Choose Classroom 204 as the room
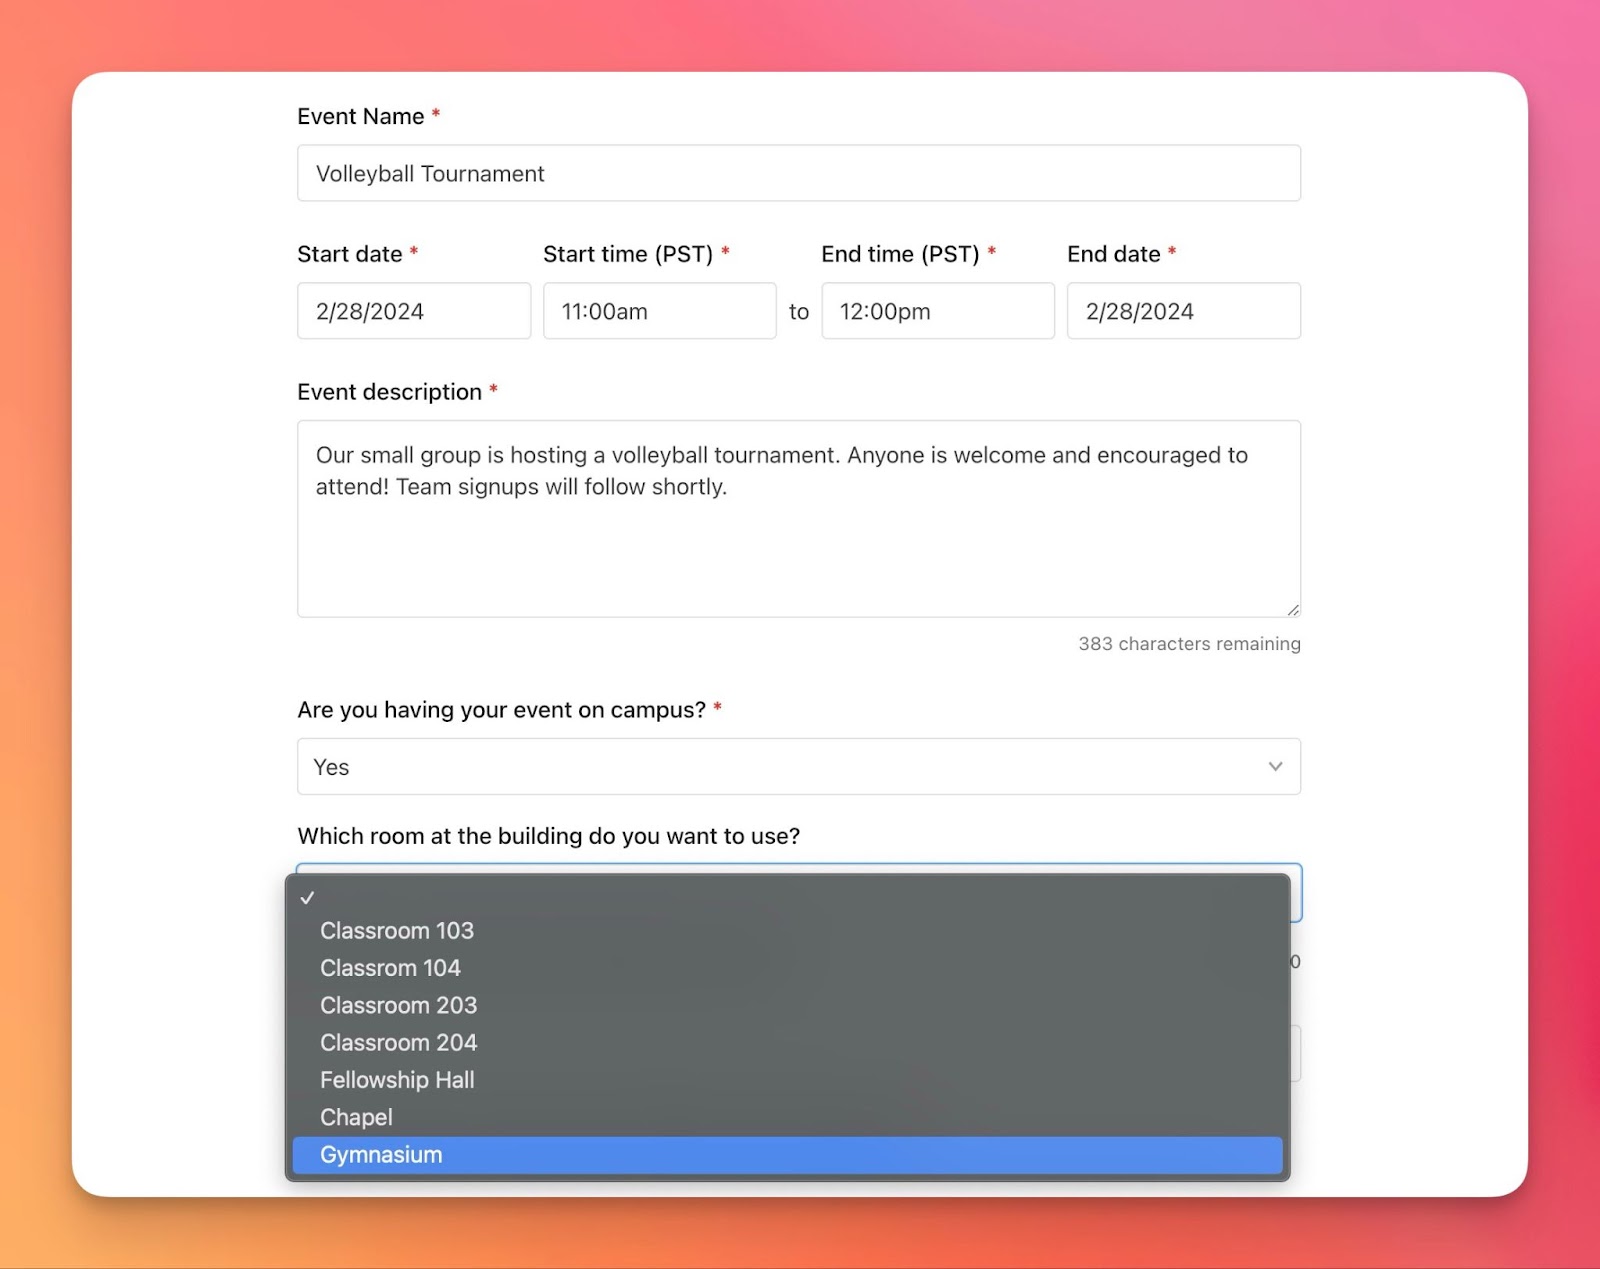 (398, 1043)
